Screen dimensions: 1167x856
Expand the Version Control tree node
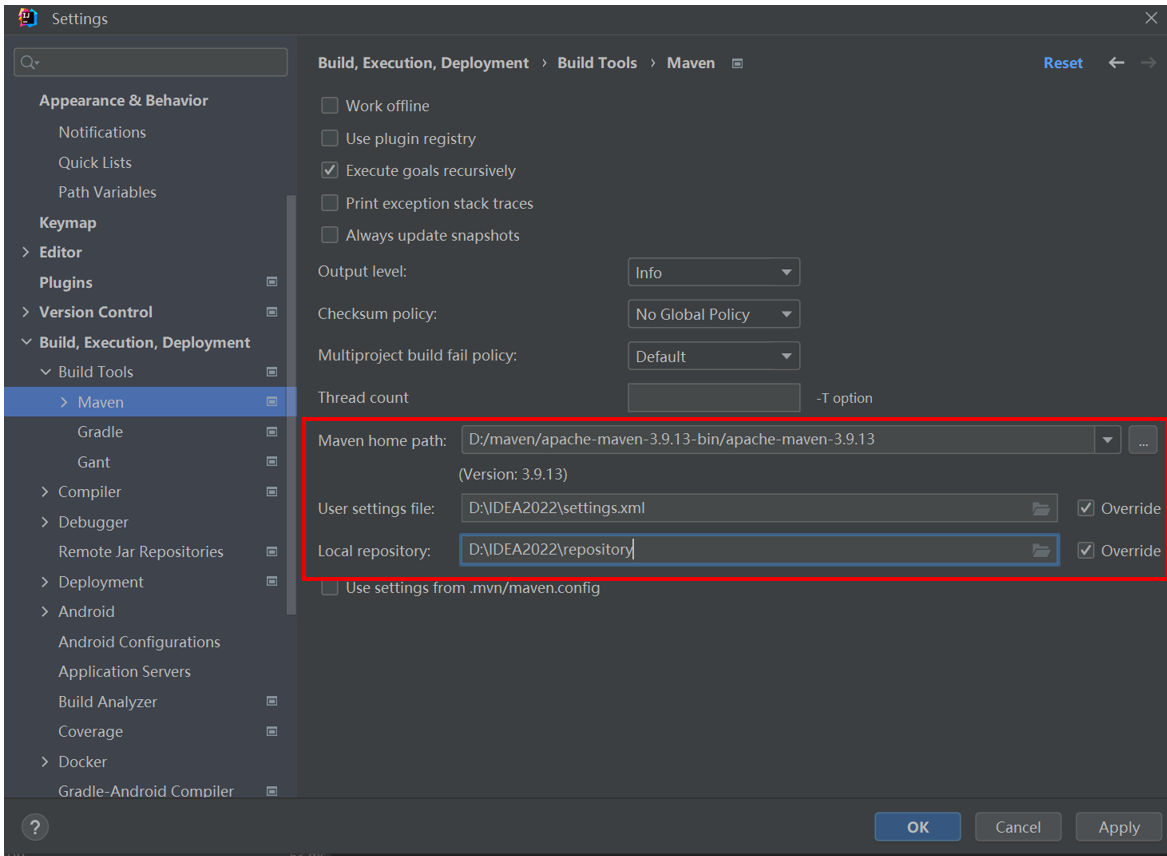coord(25,312)
